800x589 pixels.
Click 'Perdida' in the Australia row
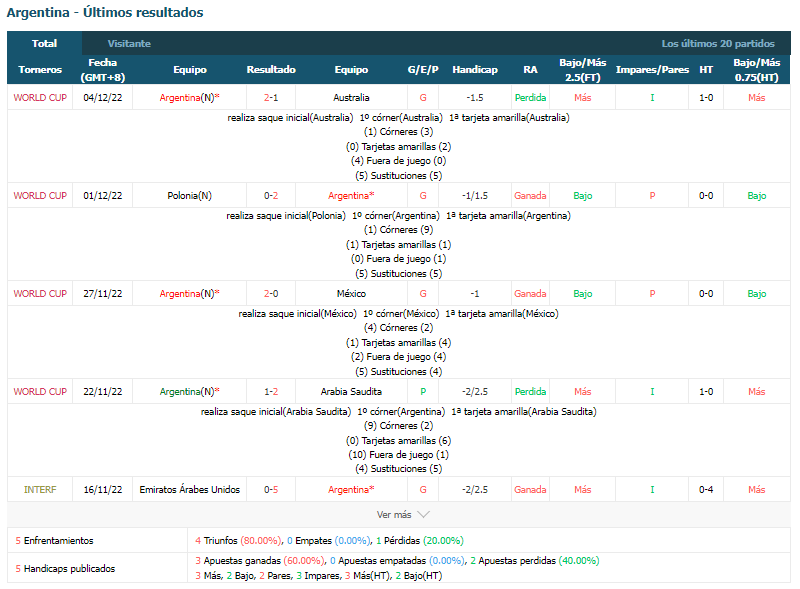530,97
